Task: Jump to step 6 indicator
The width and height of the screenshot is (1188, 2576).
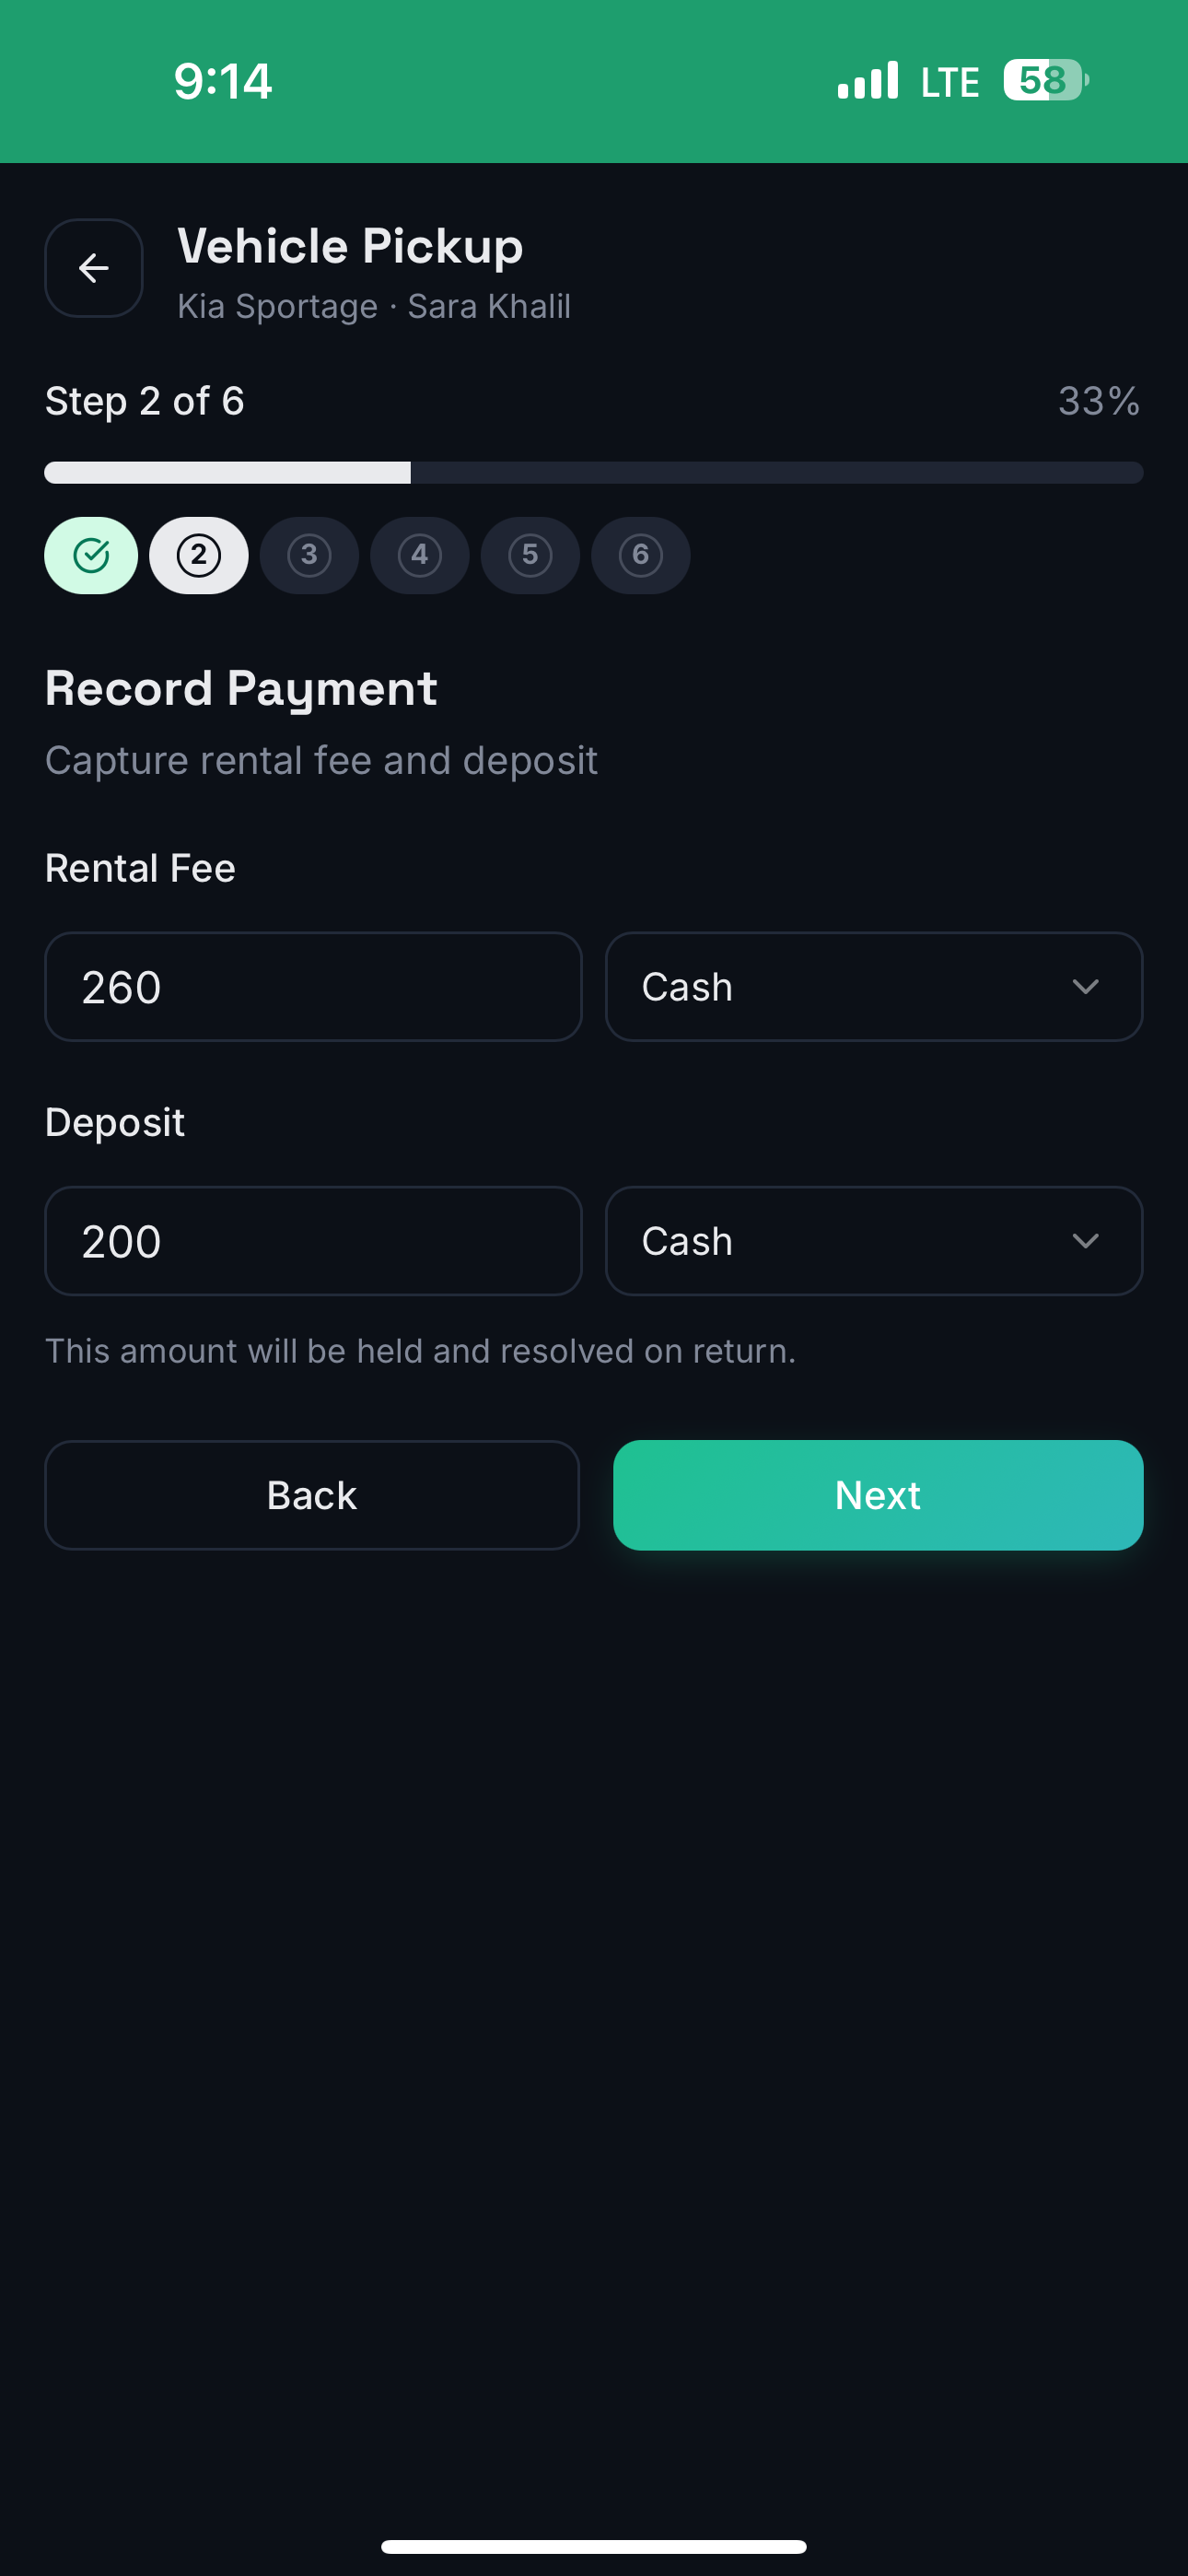Action: (x=641, y=555)
